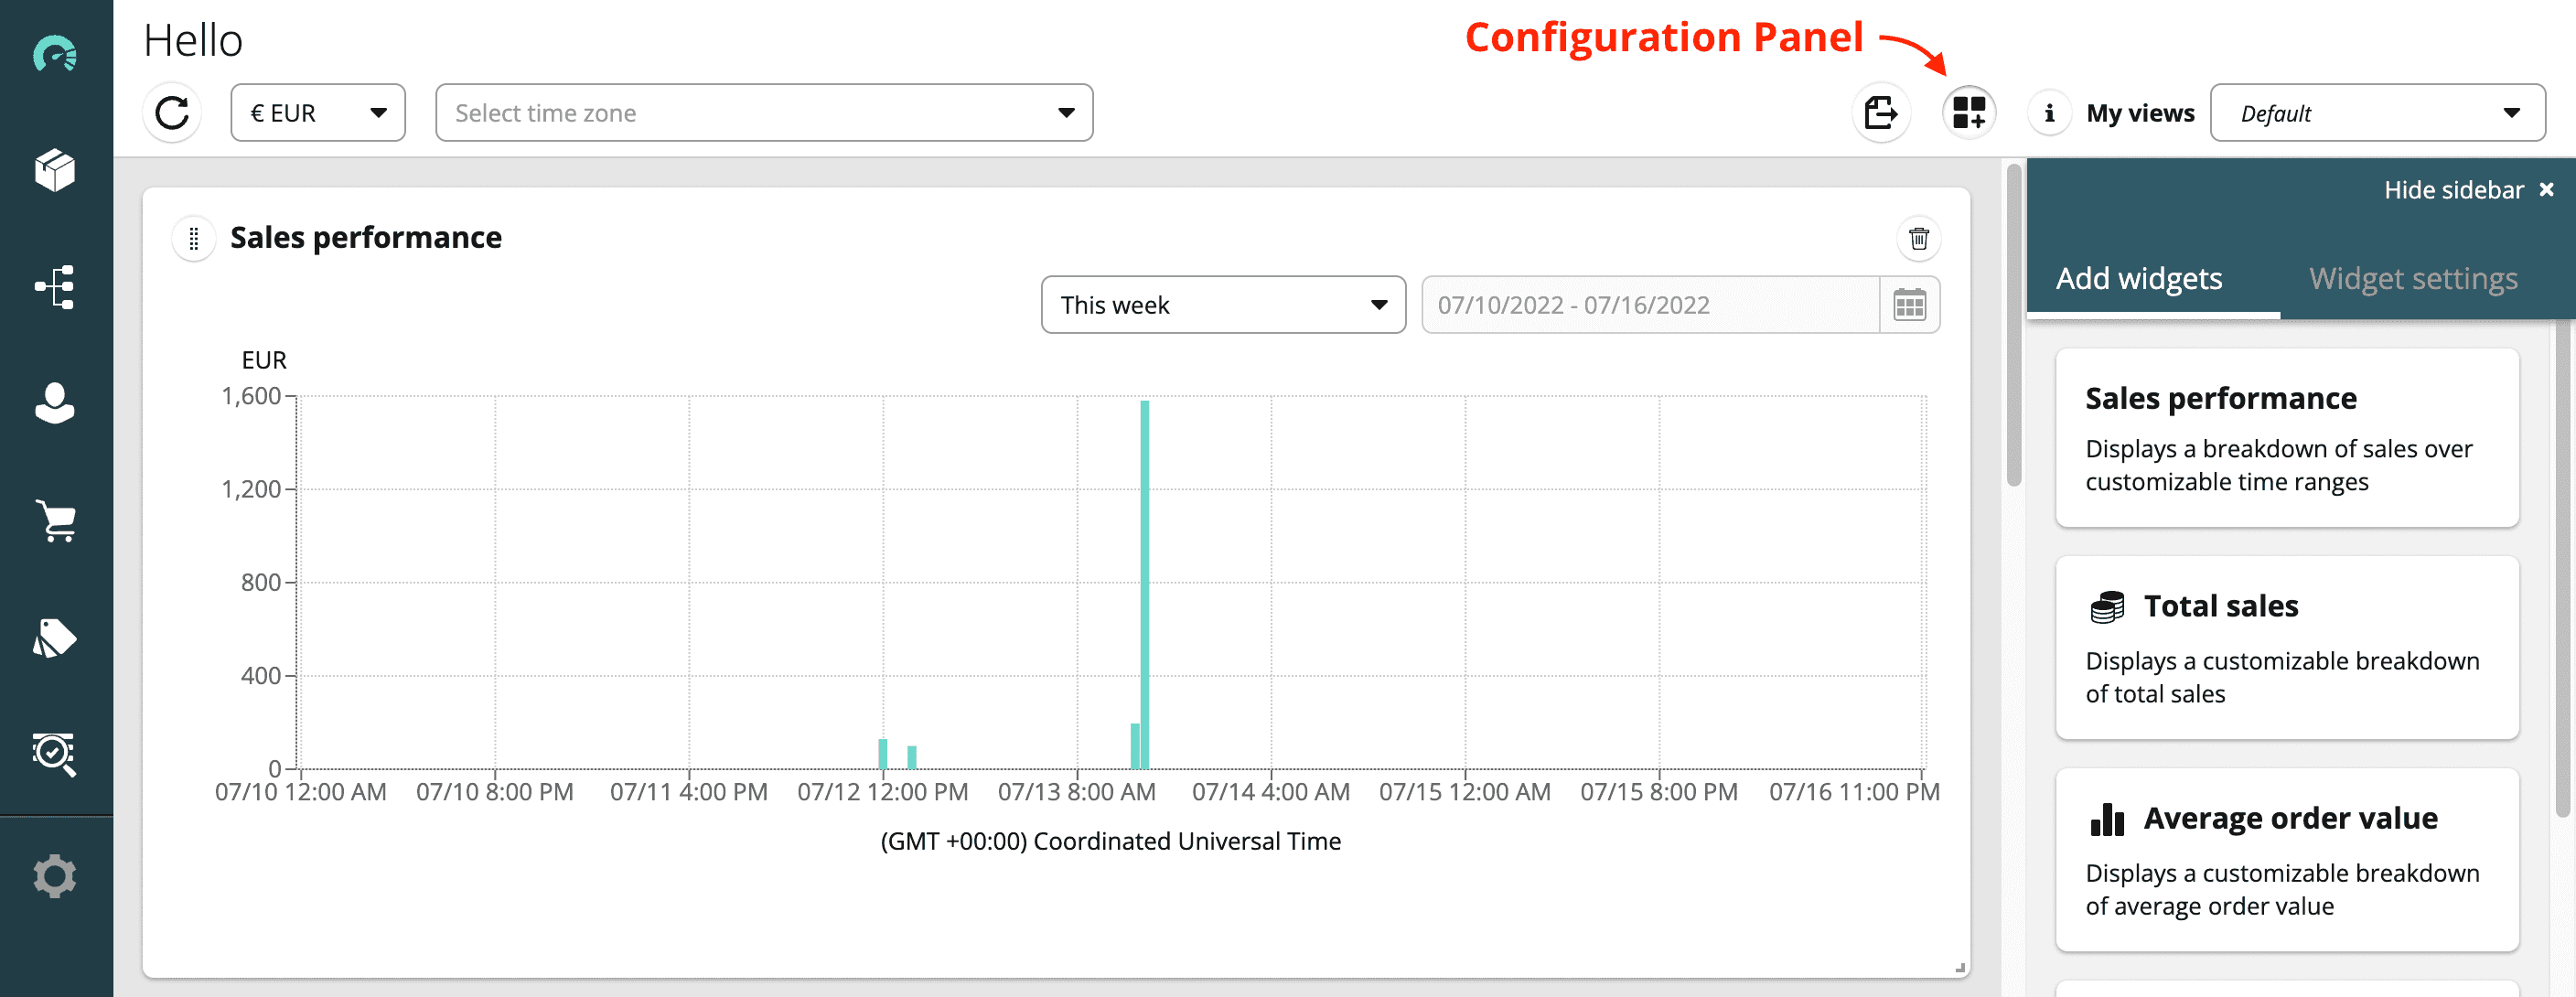This screenshot has height=997, width=2576.
Task: Open the settings gear icon in sidebar
Action: coord(55,876)
